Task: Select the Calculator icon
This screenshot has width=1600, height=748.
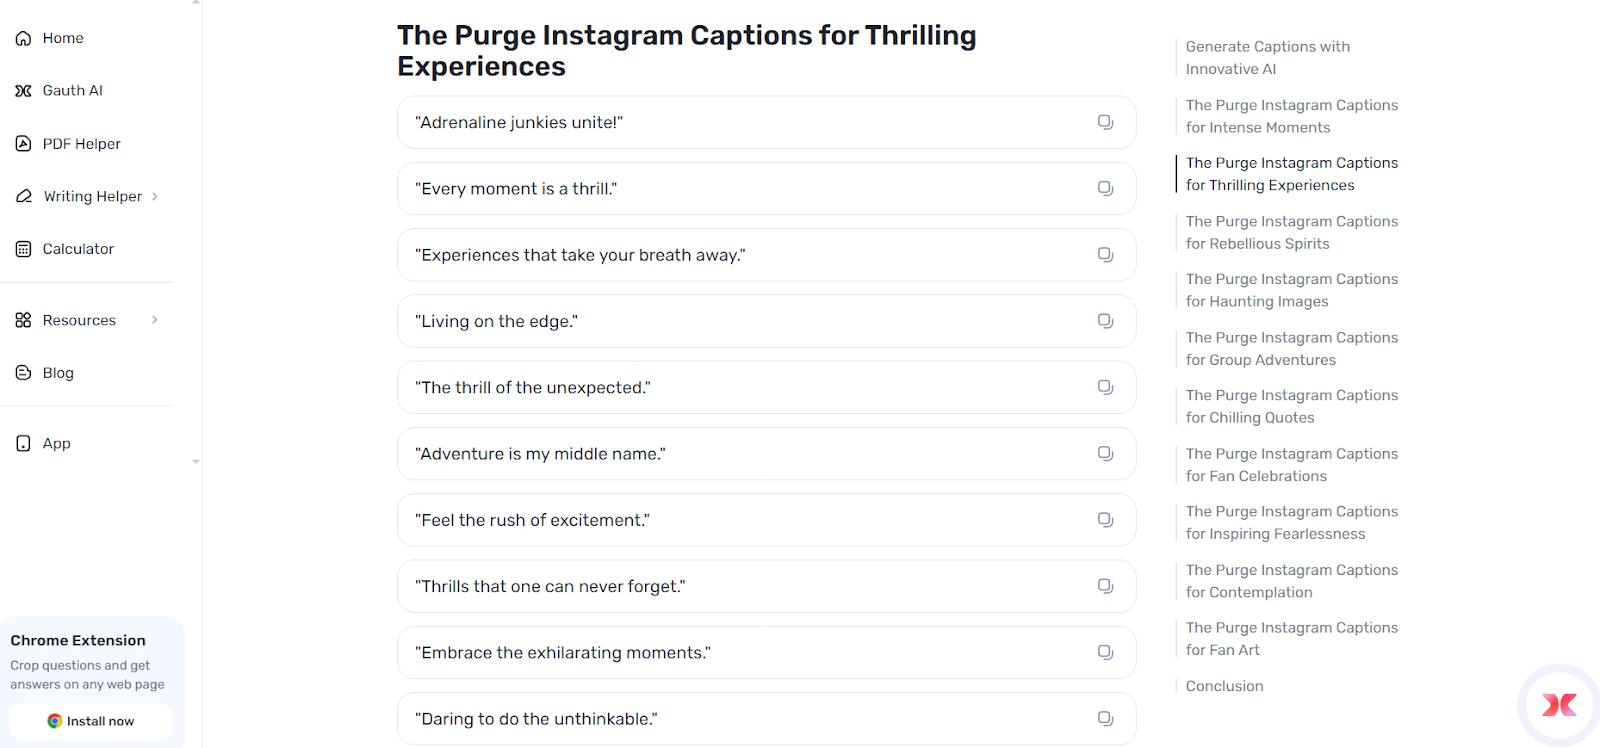Action: click(23, 248)
